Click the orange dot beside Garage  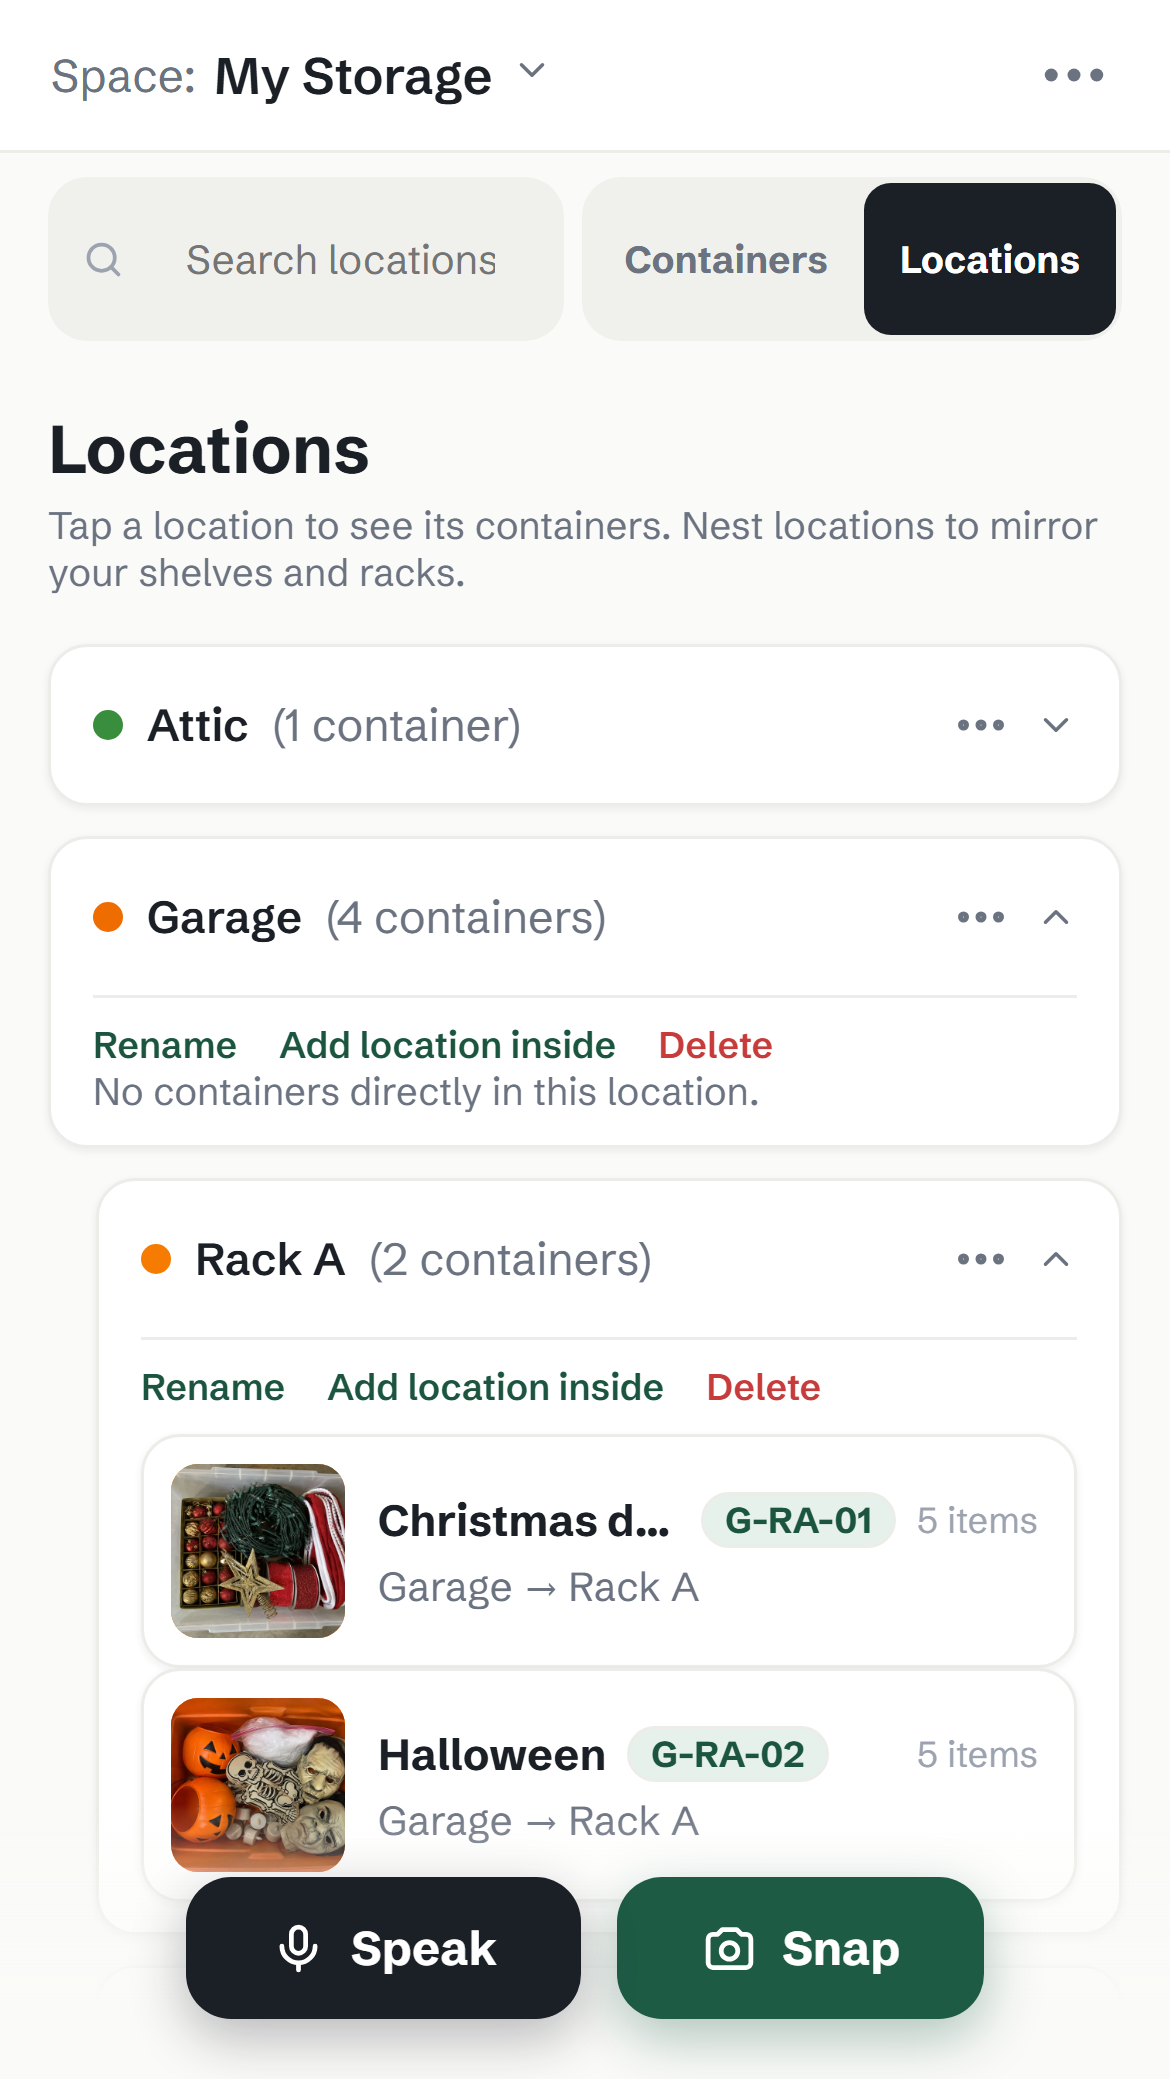pyautogui.click(x=108, y=917)
